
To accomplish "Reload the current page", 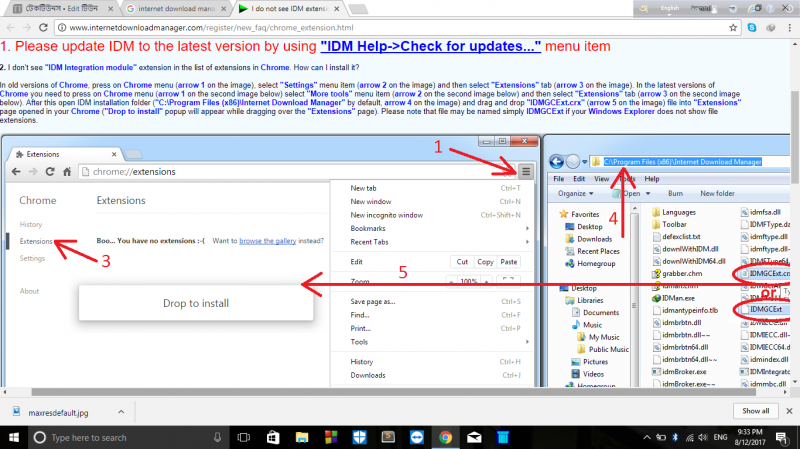I will tap(43, 28).
